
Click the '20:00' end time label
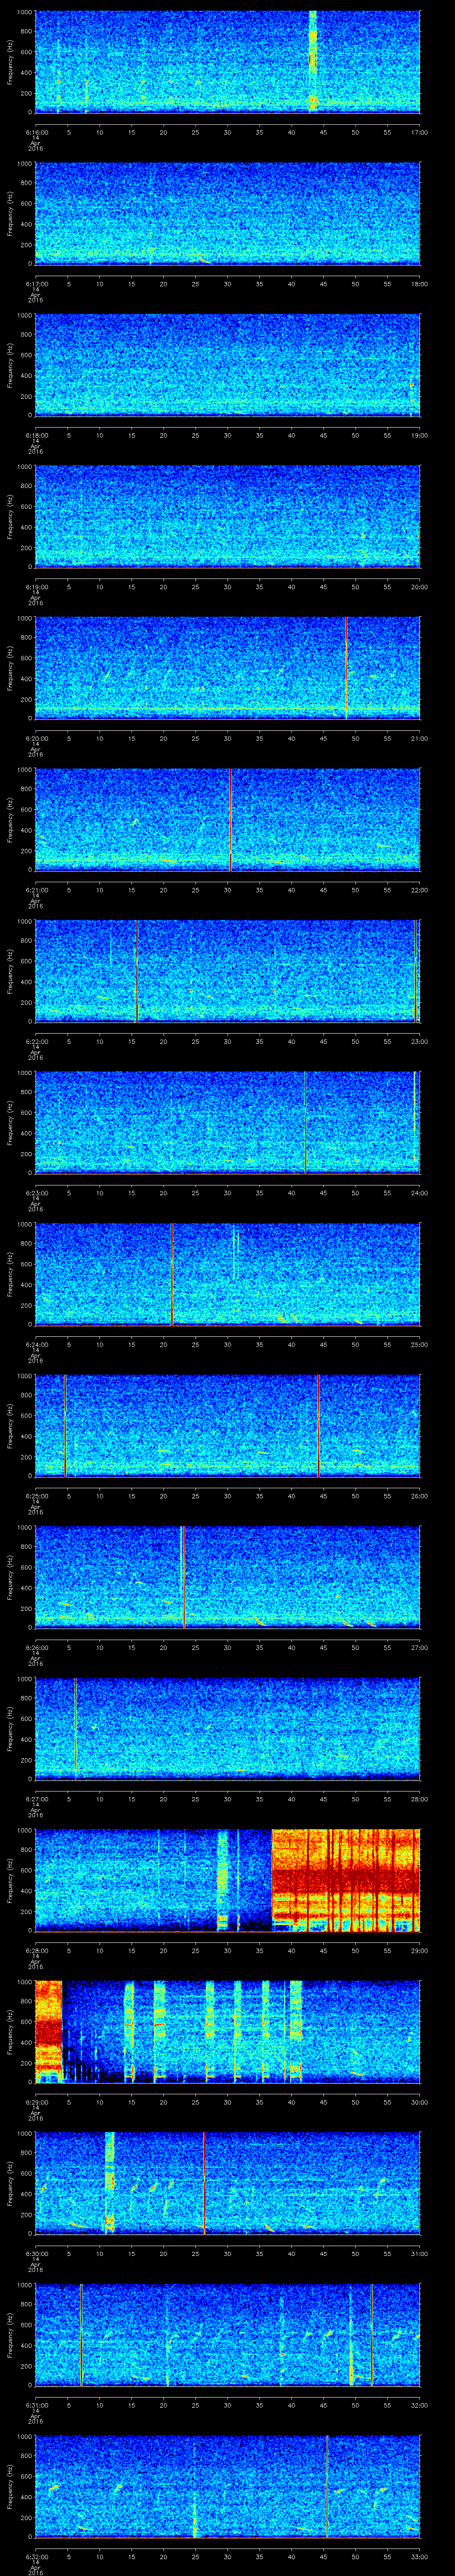tap(419, 587)
